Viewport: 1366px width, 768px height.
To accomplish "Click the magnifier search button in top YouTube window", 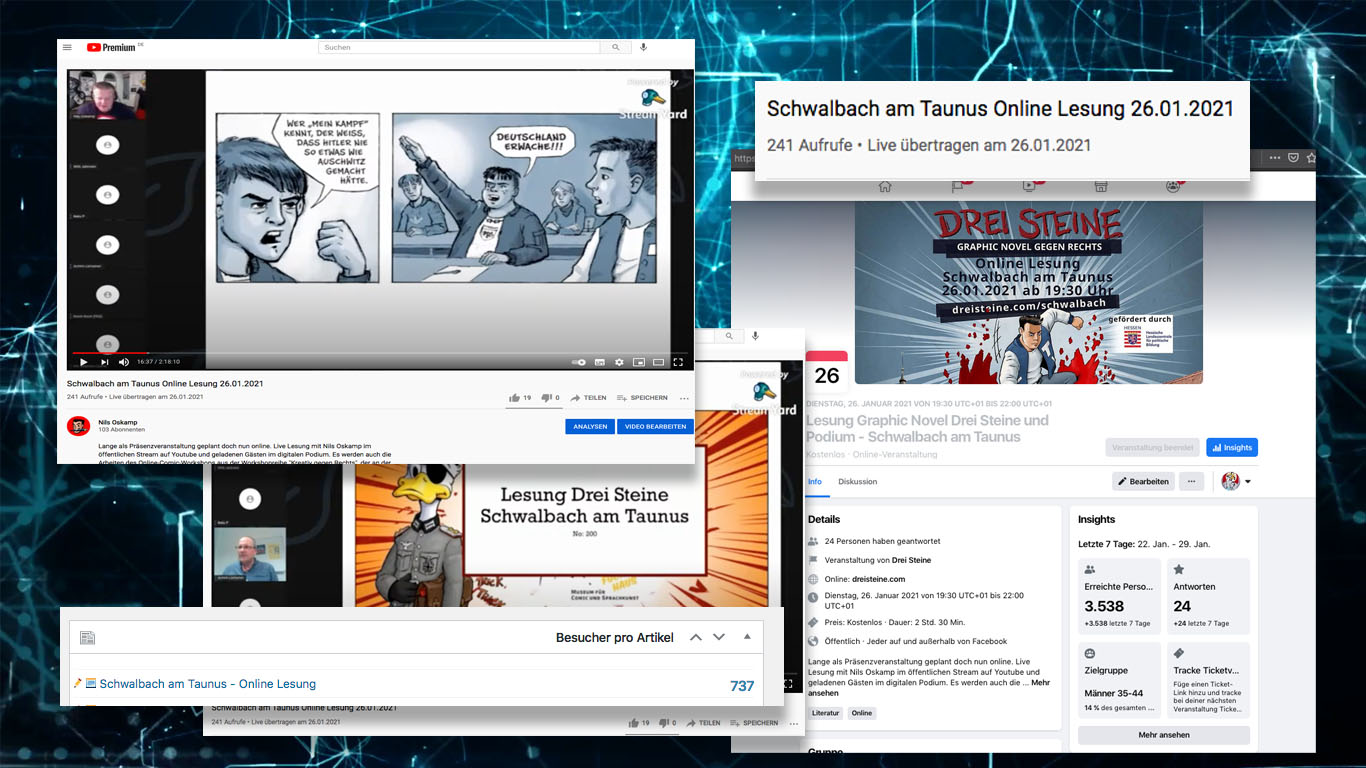I will coord(615,47).
